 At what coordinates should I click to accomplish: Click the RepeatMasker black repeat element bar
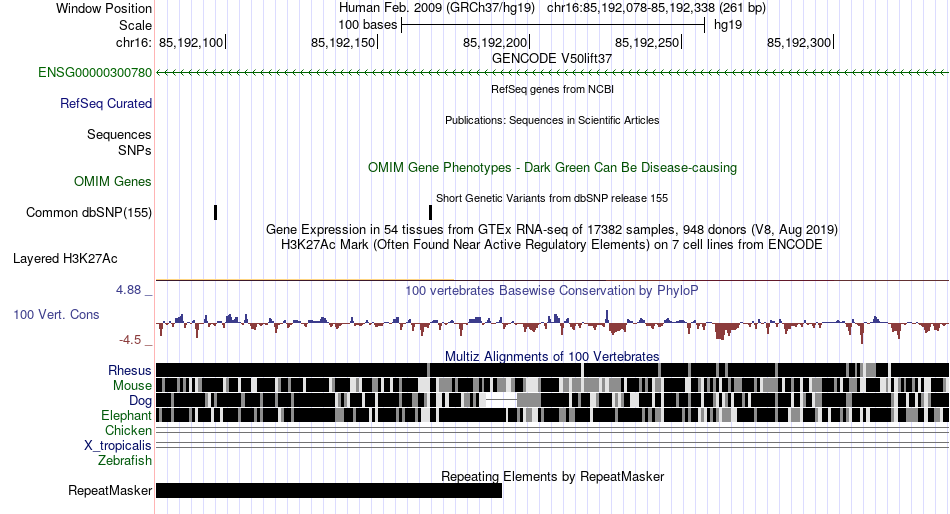(329, 490)
